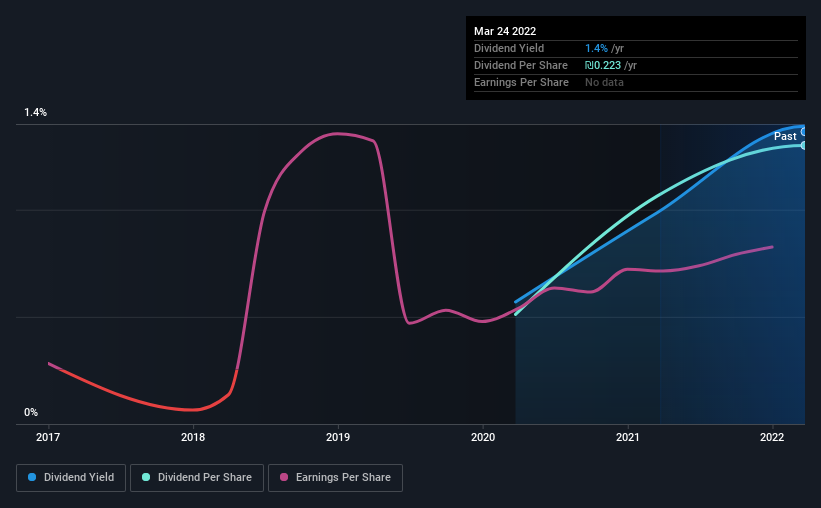Screen dimensions: 821x508
Task: Toggle the Dividend Per Share legend button
Action: click(197, 478)
